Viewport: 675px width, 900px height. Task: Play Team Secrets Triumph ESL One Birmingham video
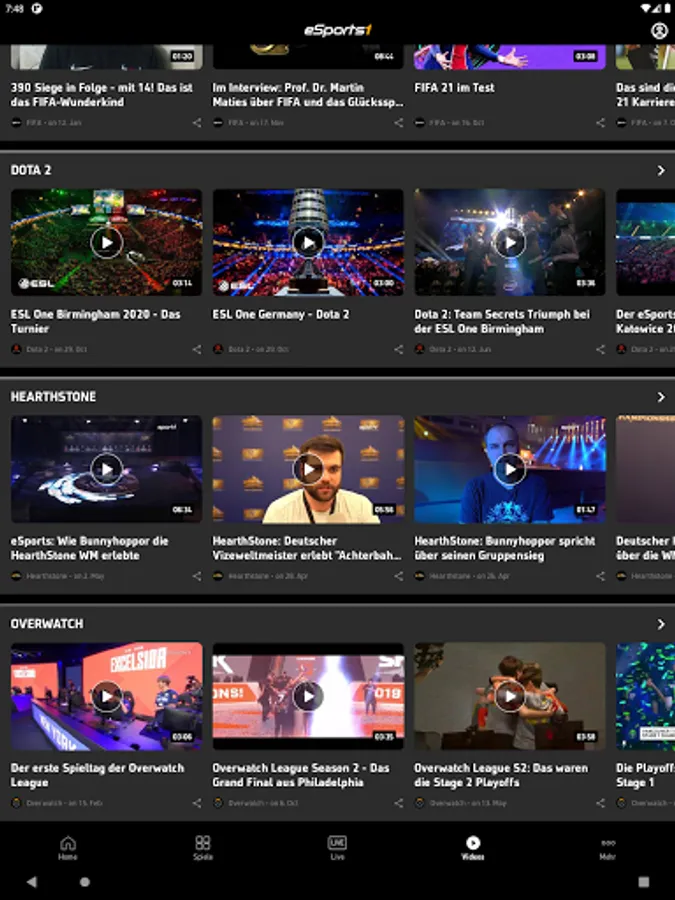pos(510,243)
